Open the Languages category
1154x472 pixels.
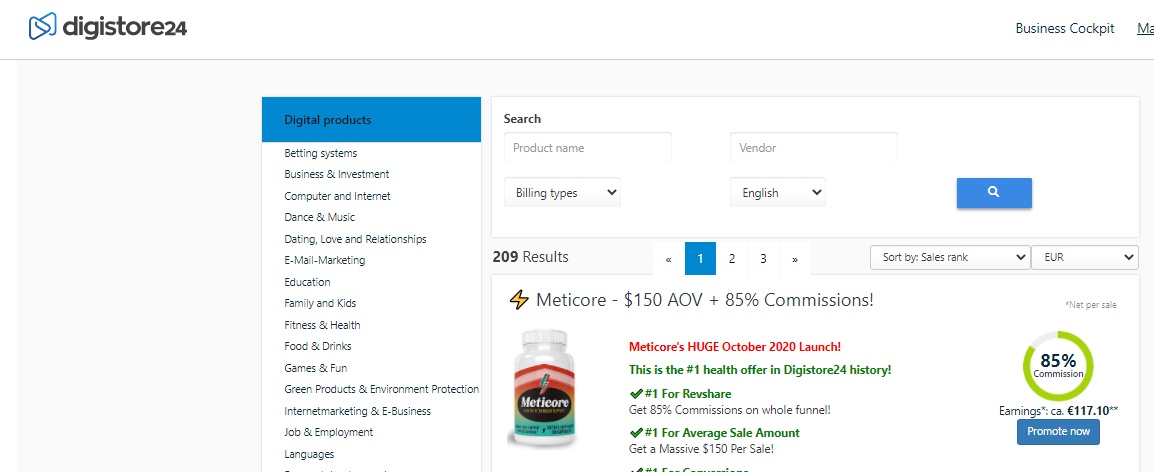309,454
